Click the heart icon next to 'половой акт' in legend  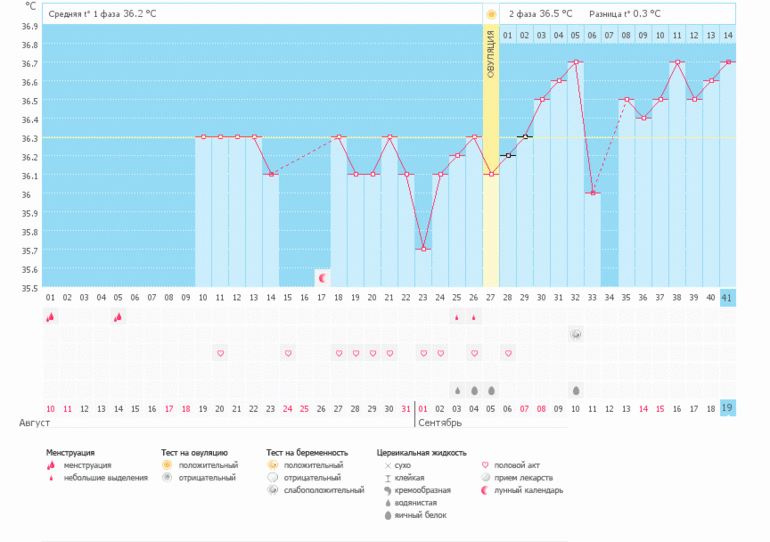pyautogui.click(x=486, y=466)
